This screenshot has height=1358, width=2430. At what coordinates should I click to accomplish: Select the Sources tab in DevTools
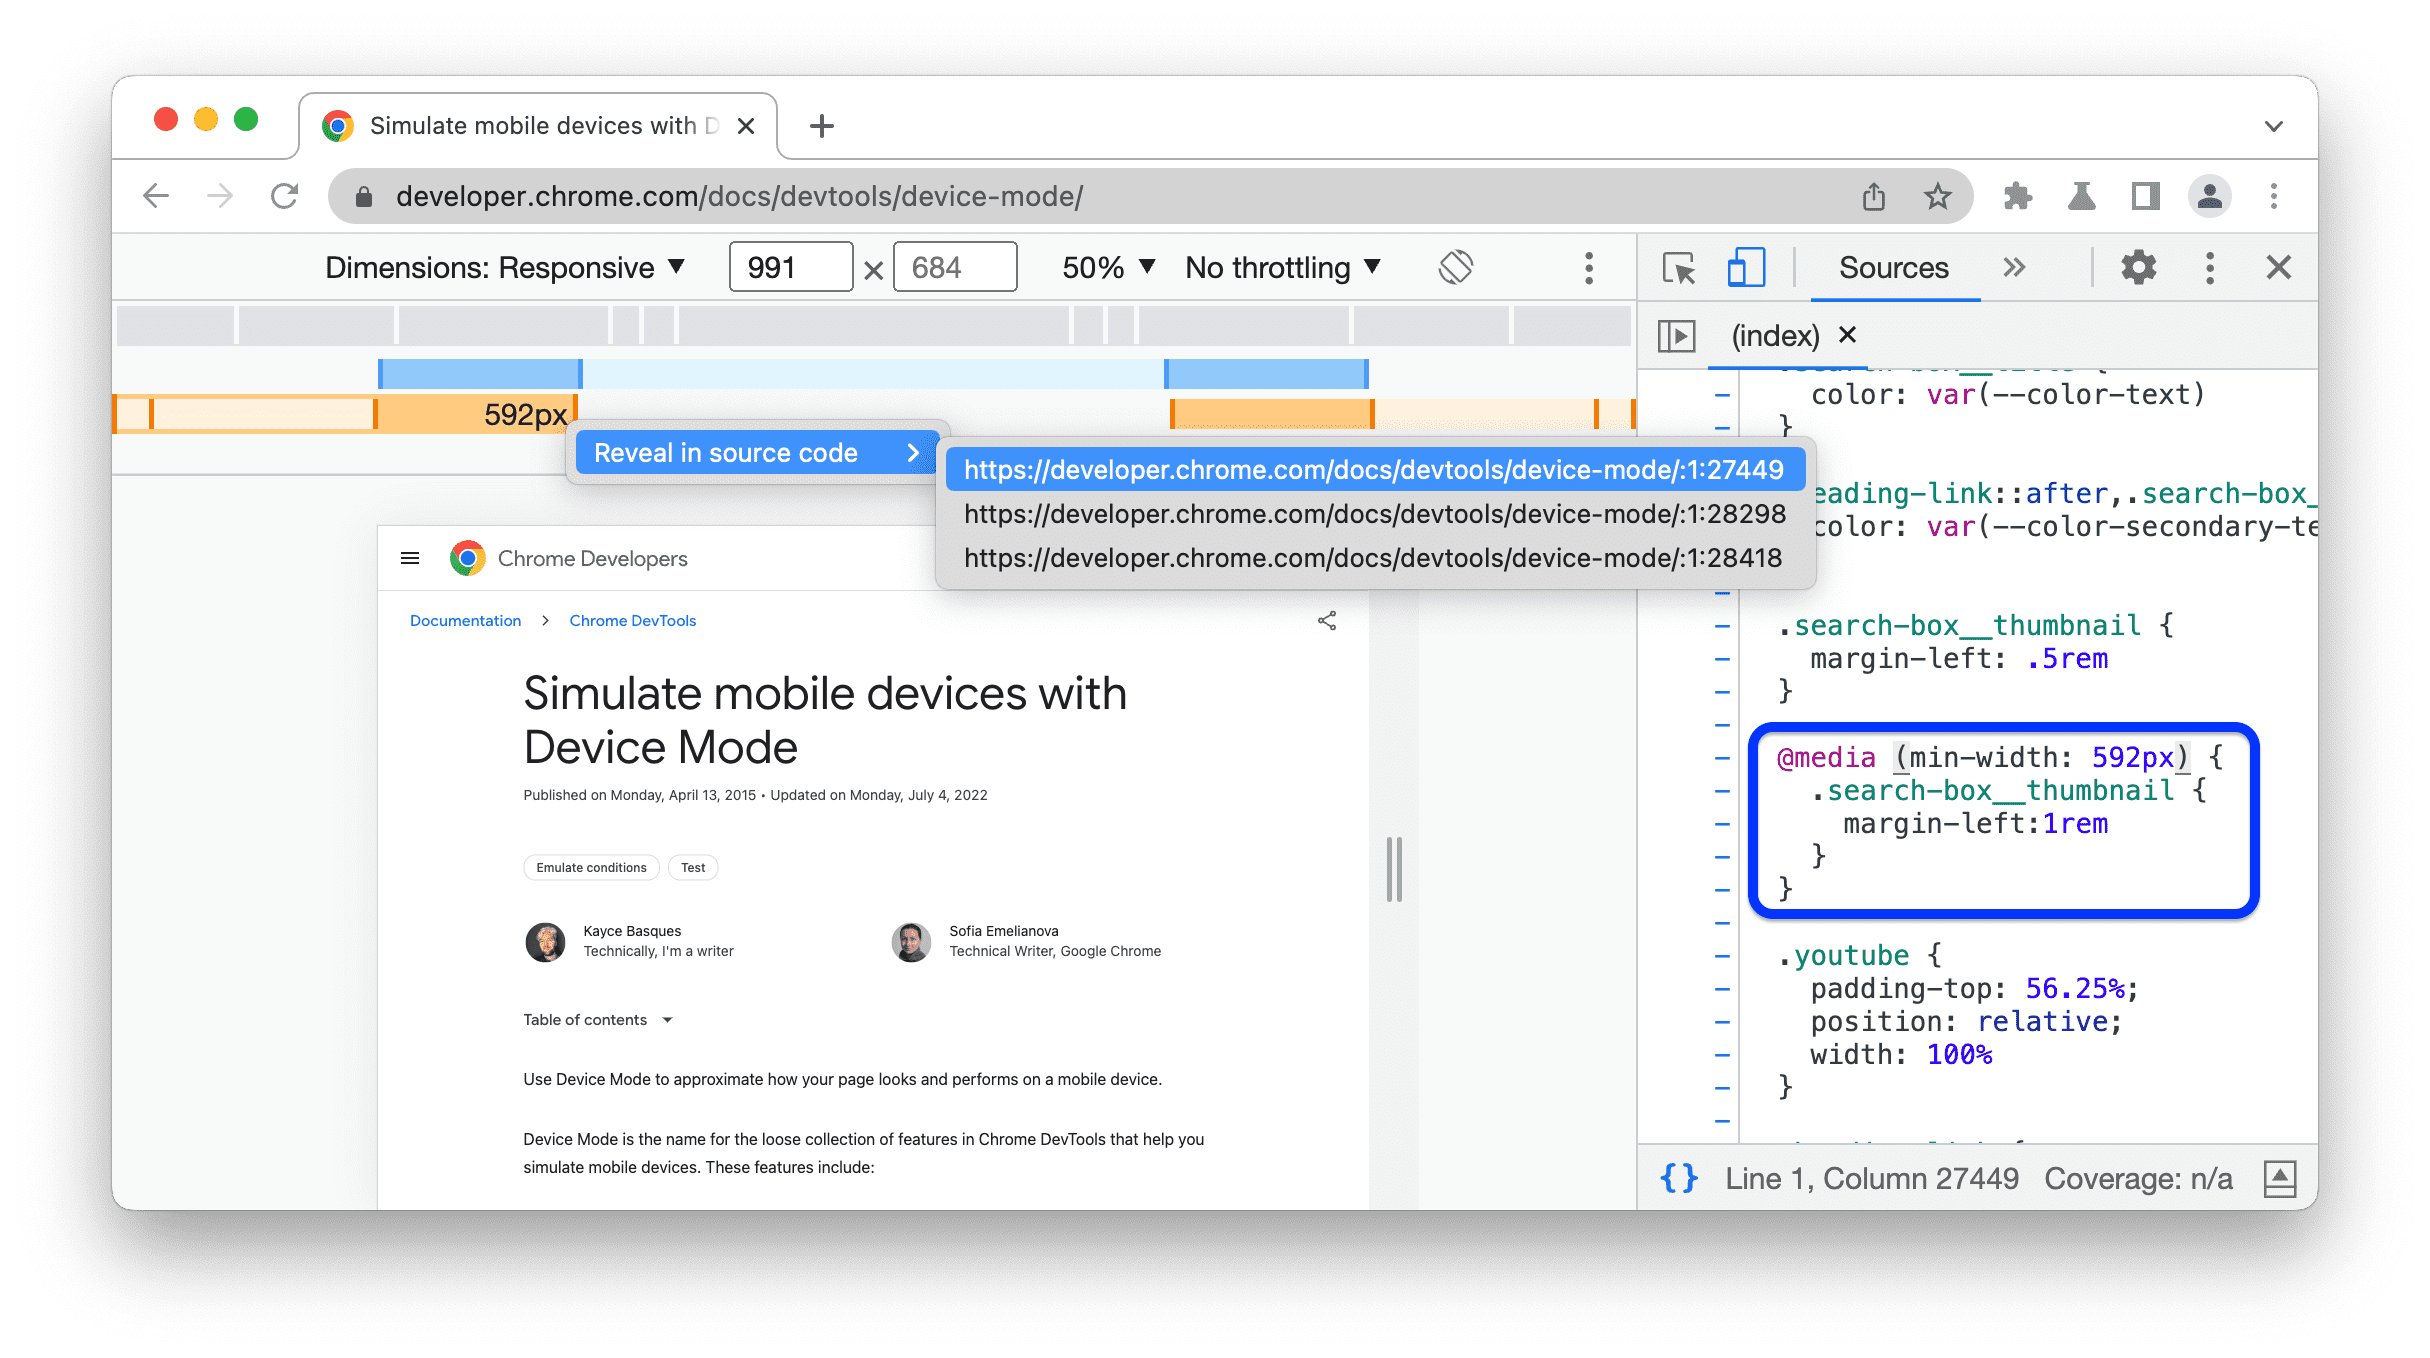click(x=1894, y=267)
